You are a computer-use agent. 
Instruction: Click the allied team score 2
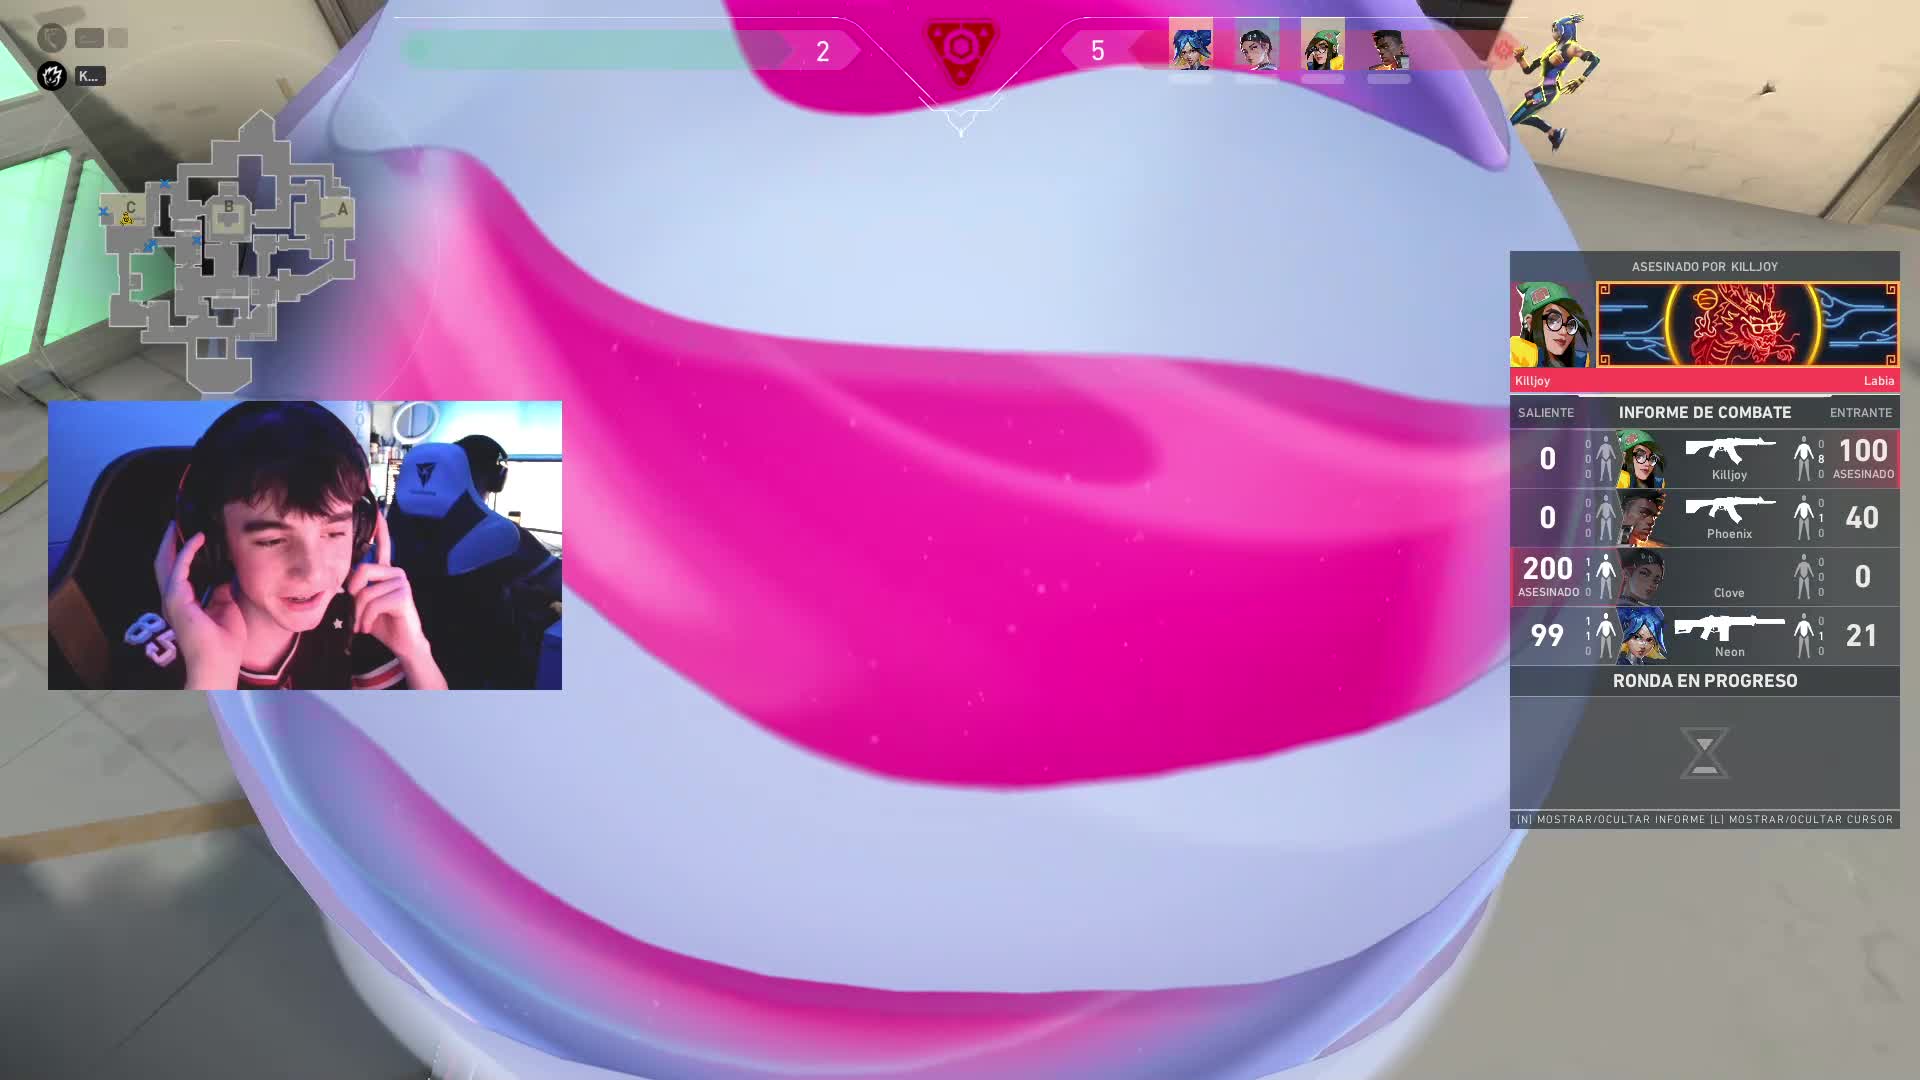tap(822, 51)
